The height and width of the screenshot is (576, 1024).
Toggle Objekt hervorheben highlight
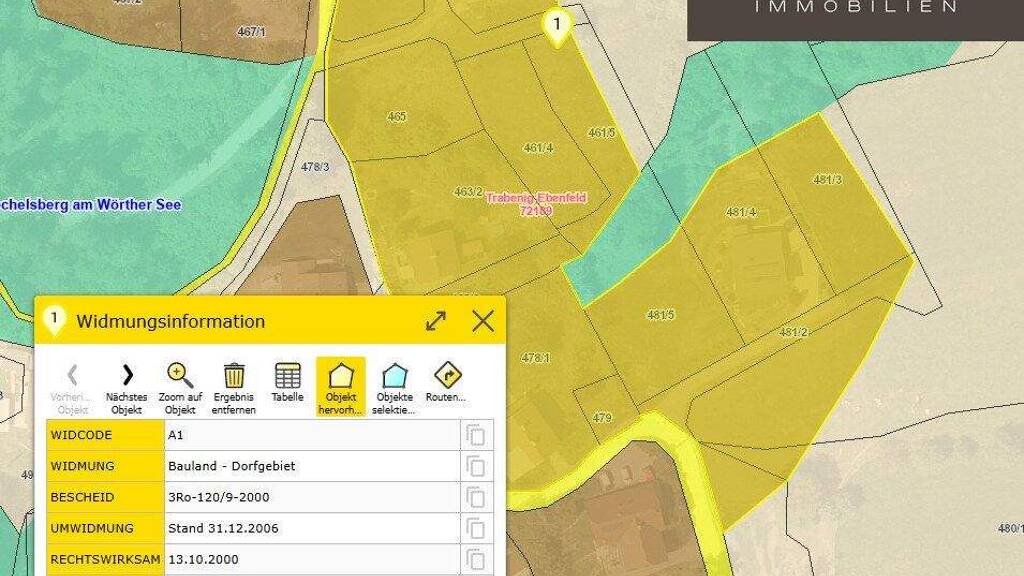pos(341,376)
